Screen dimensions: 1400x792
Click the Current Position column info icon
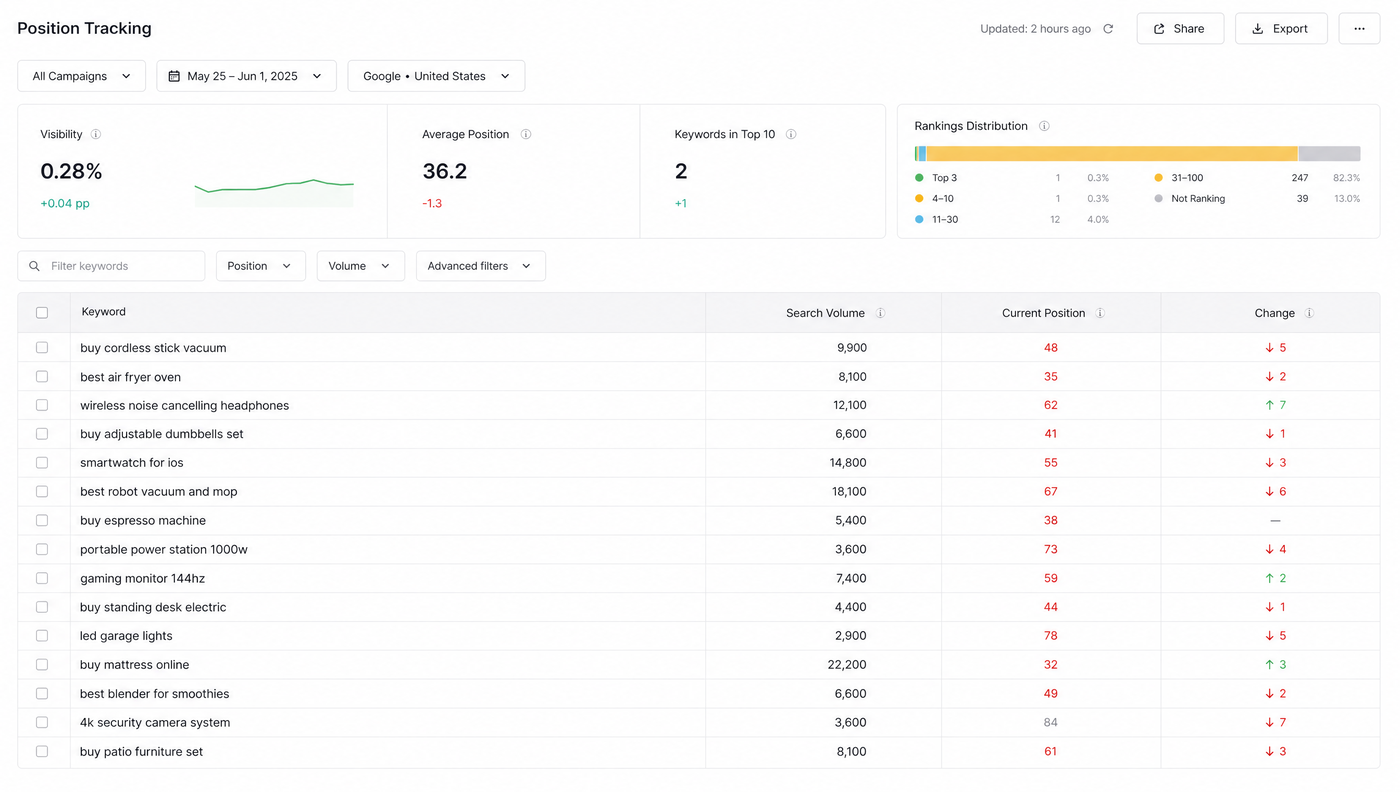click(x=1100, y=313)
